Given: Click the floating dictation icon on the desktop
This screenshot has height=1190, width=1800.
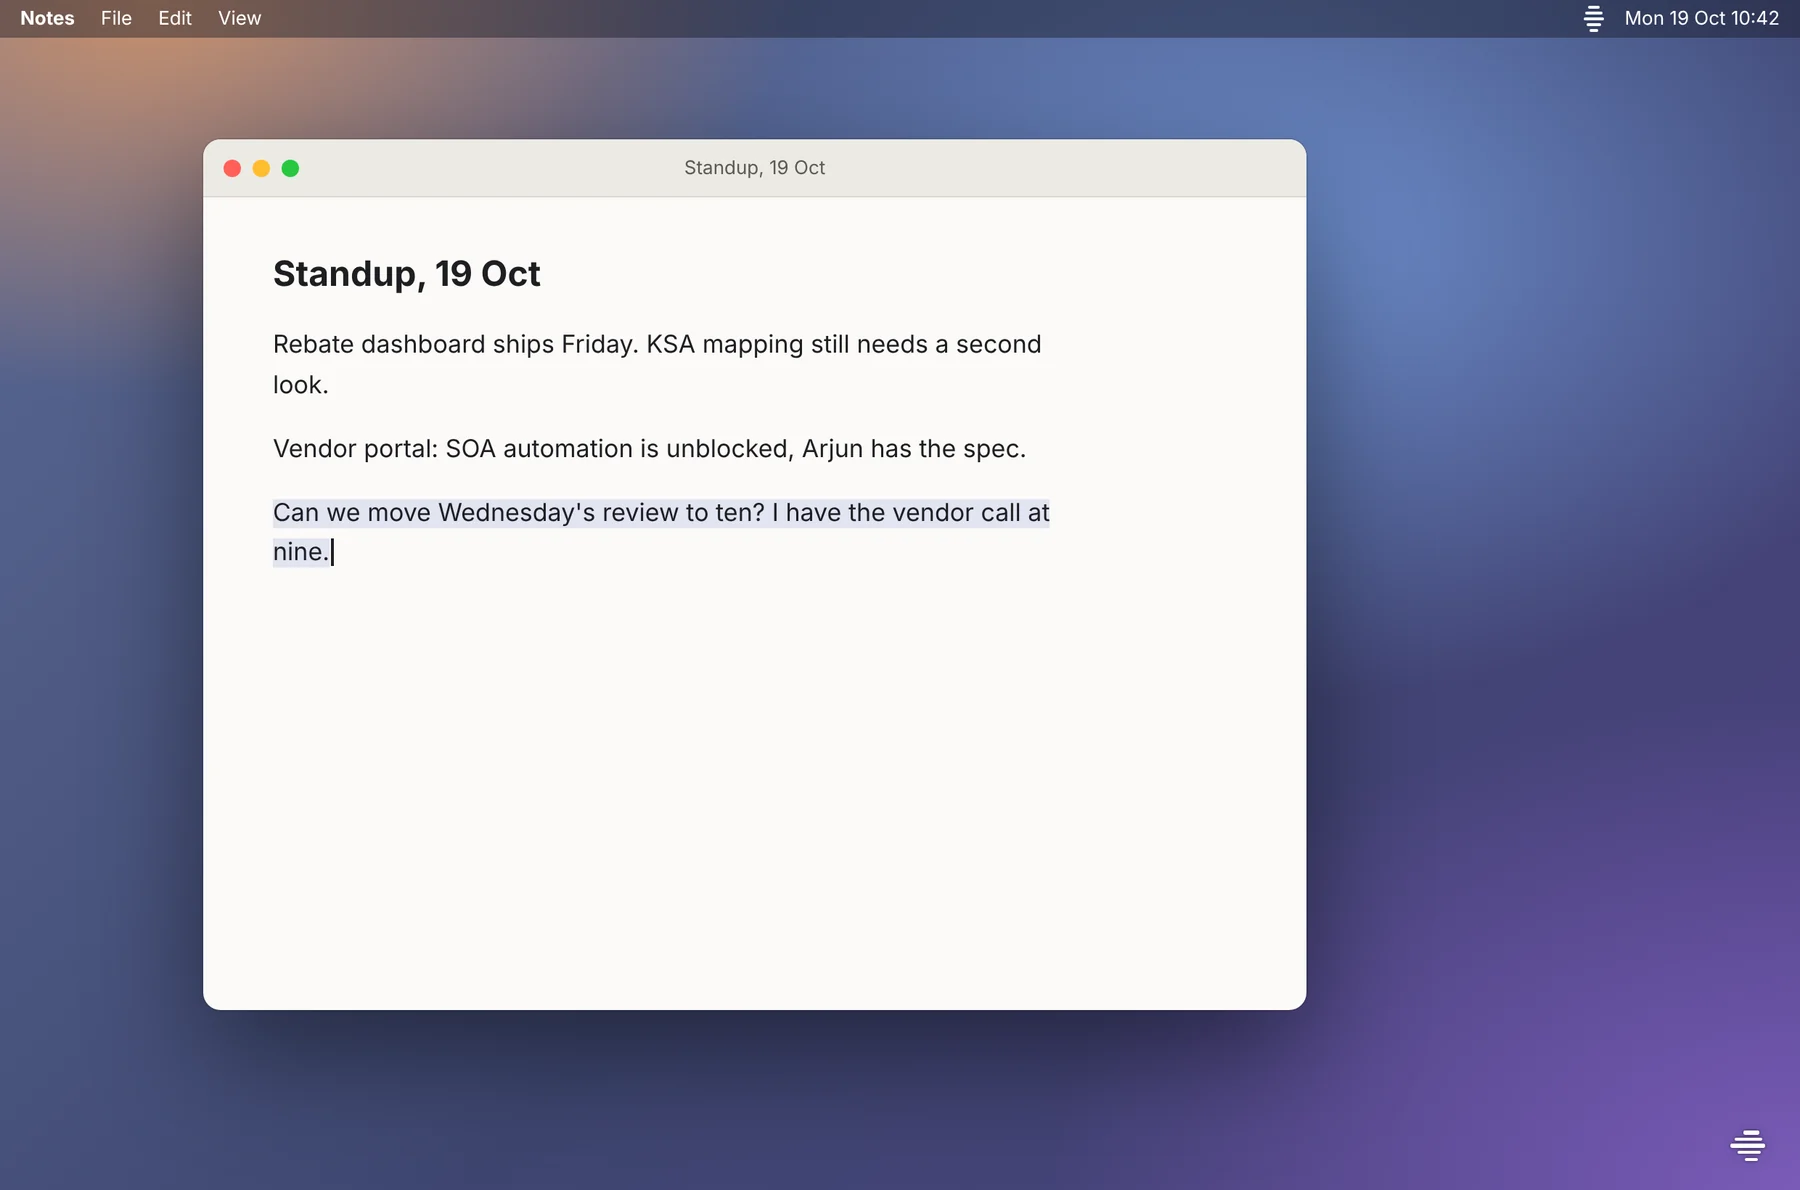Looking at the screenshot, I should (x=1747, y=1145).
